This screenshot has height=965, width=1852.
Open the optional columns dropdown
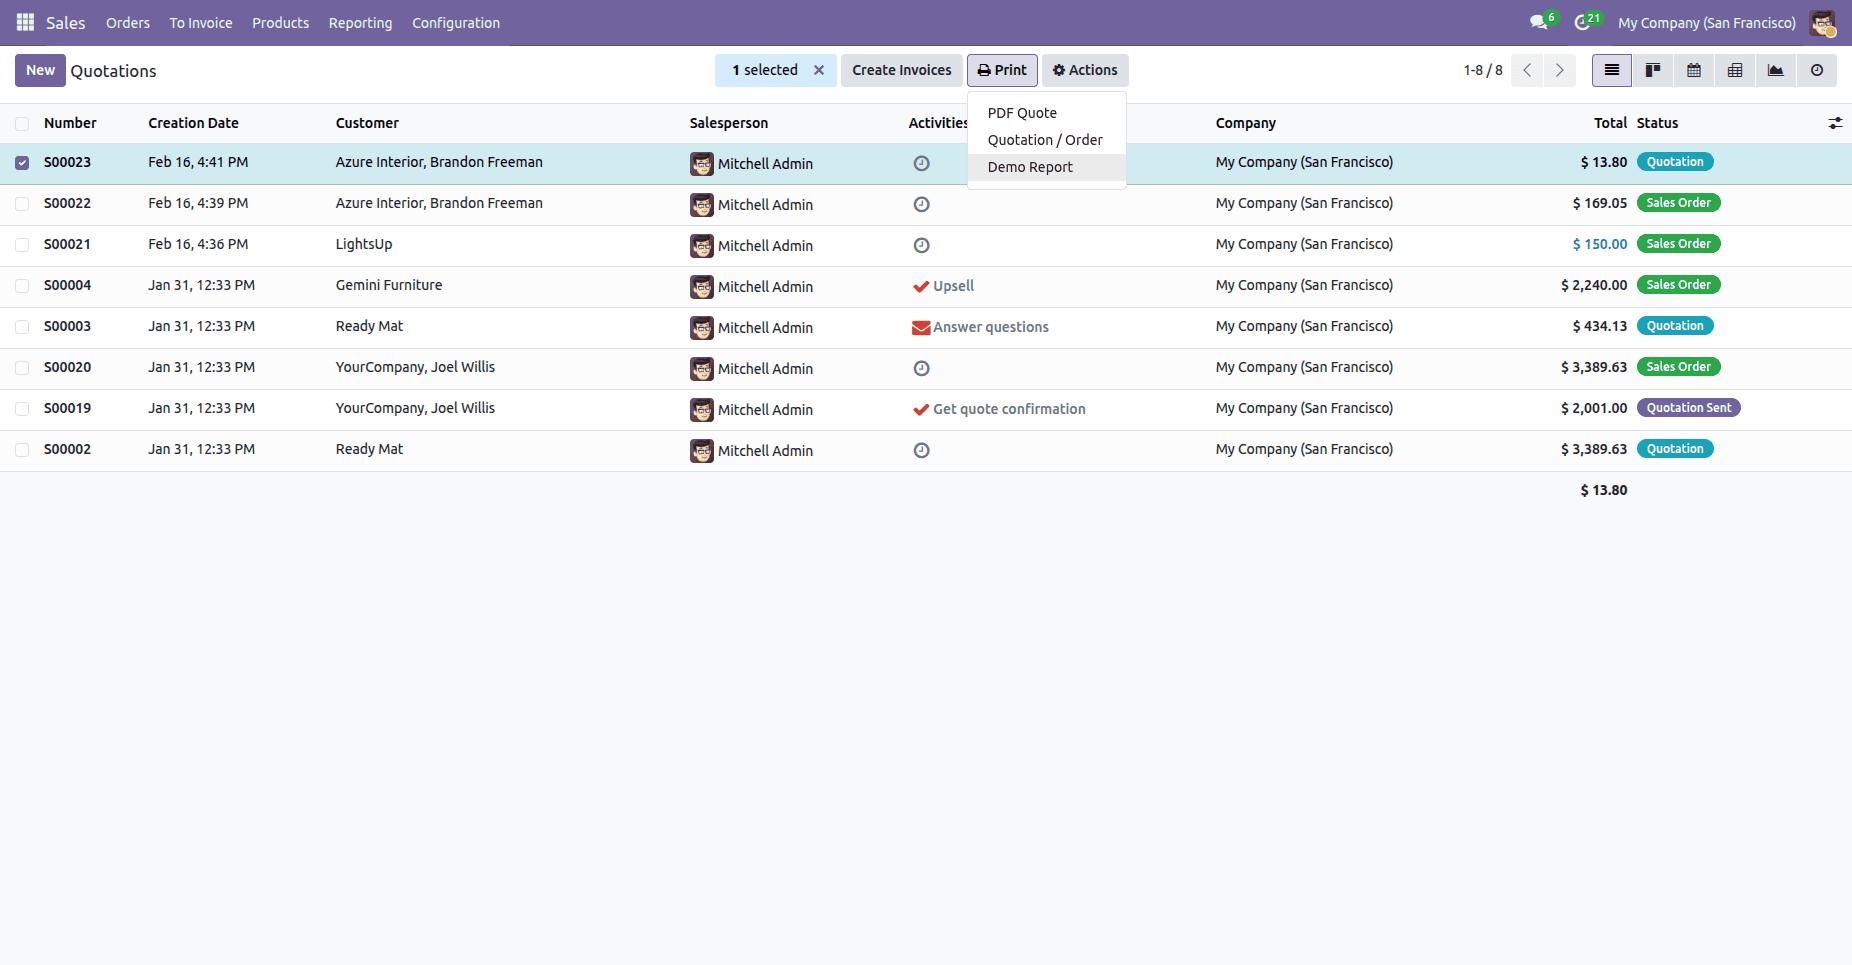click(x=1836, y=123)
